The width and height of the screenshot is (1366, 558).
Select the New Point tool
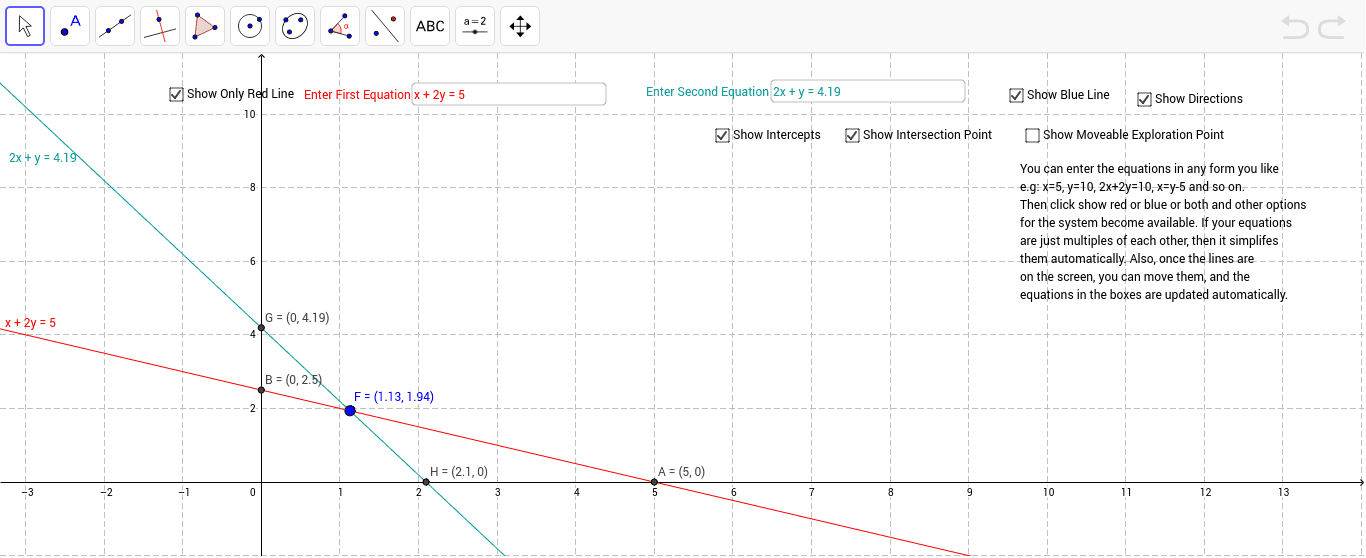coord(70,26)
